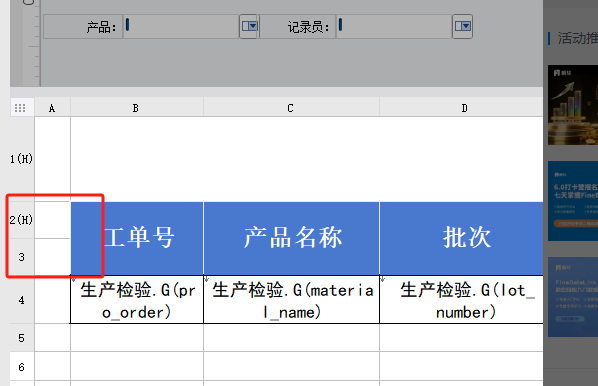The width and height of the screenshot is (598, 386).
Task: Click the select-all grid corner icon
Action: pyautogui.click(x=20, y=108)
